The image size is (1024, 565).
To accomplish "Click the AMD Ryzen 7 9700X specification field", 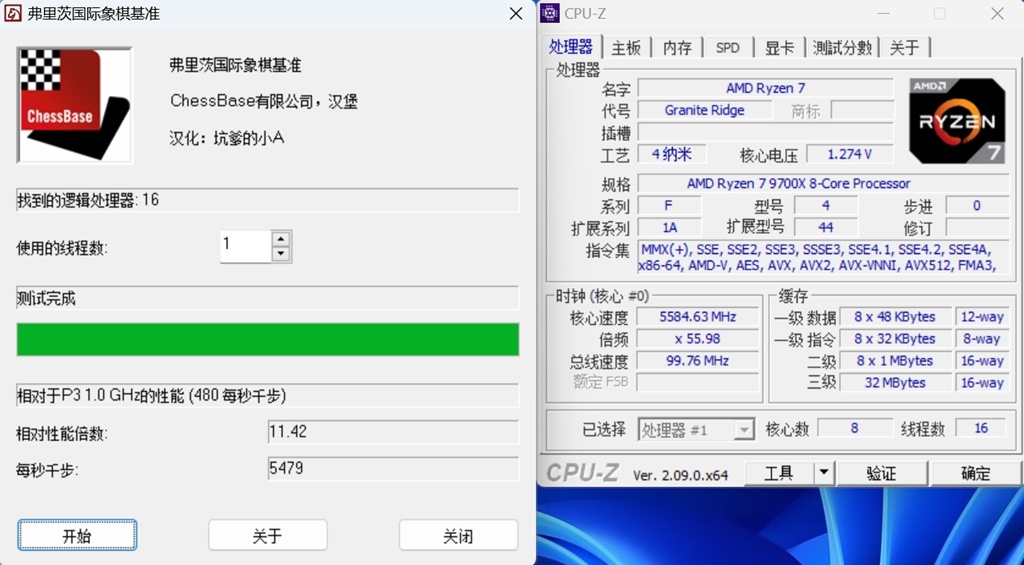I will 824,184.
